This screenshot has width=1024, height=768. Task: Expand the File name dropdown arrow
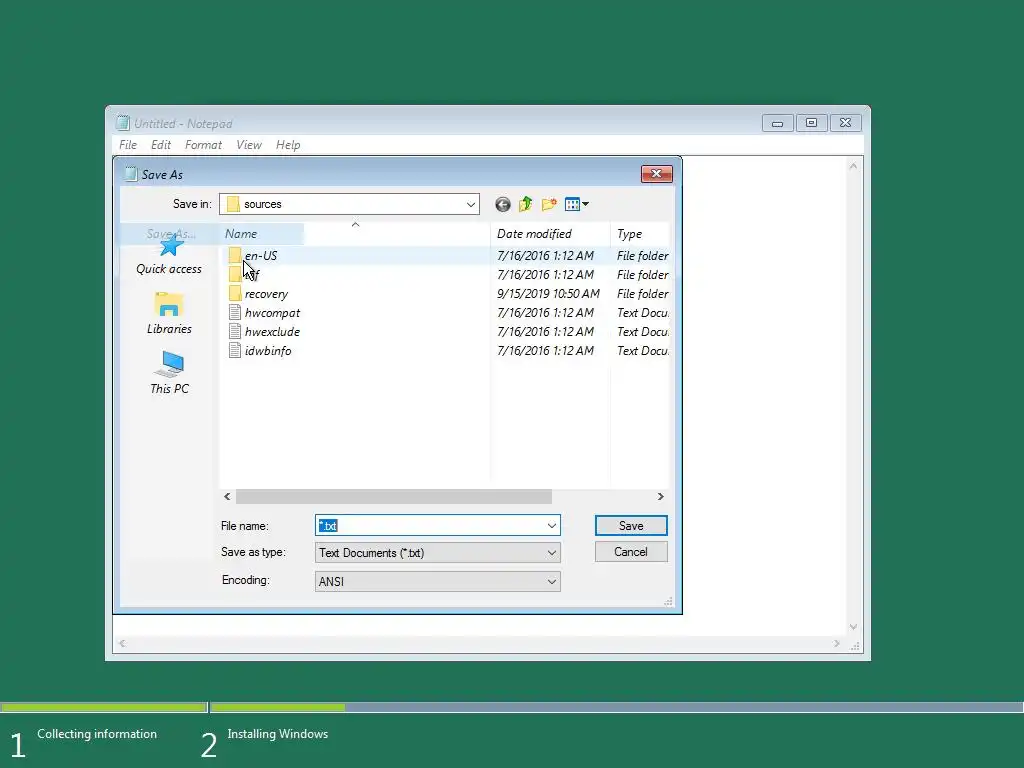[x=552, y=526]
